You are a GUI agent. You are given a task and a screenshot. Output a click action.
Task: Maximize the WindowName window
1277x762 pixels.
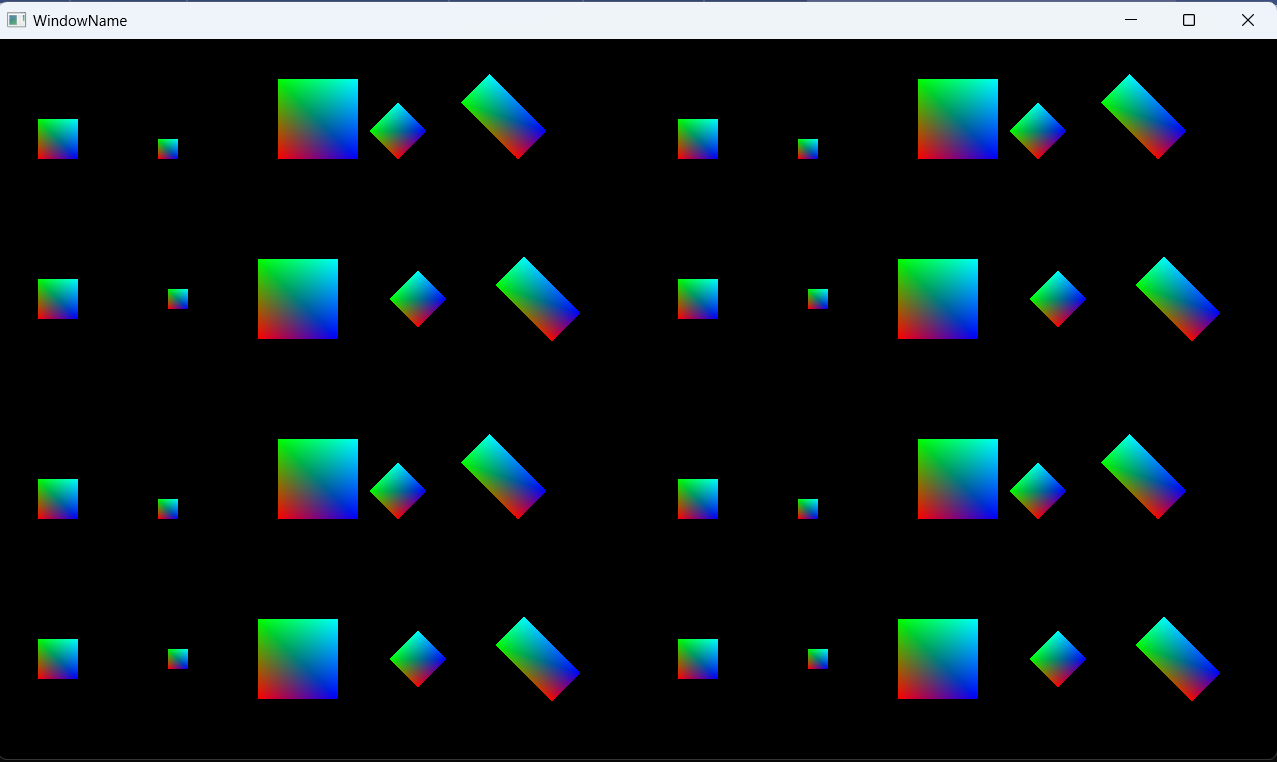click(1189, 20)
